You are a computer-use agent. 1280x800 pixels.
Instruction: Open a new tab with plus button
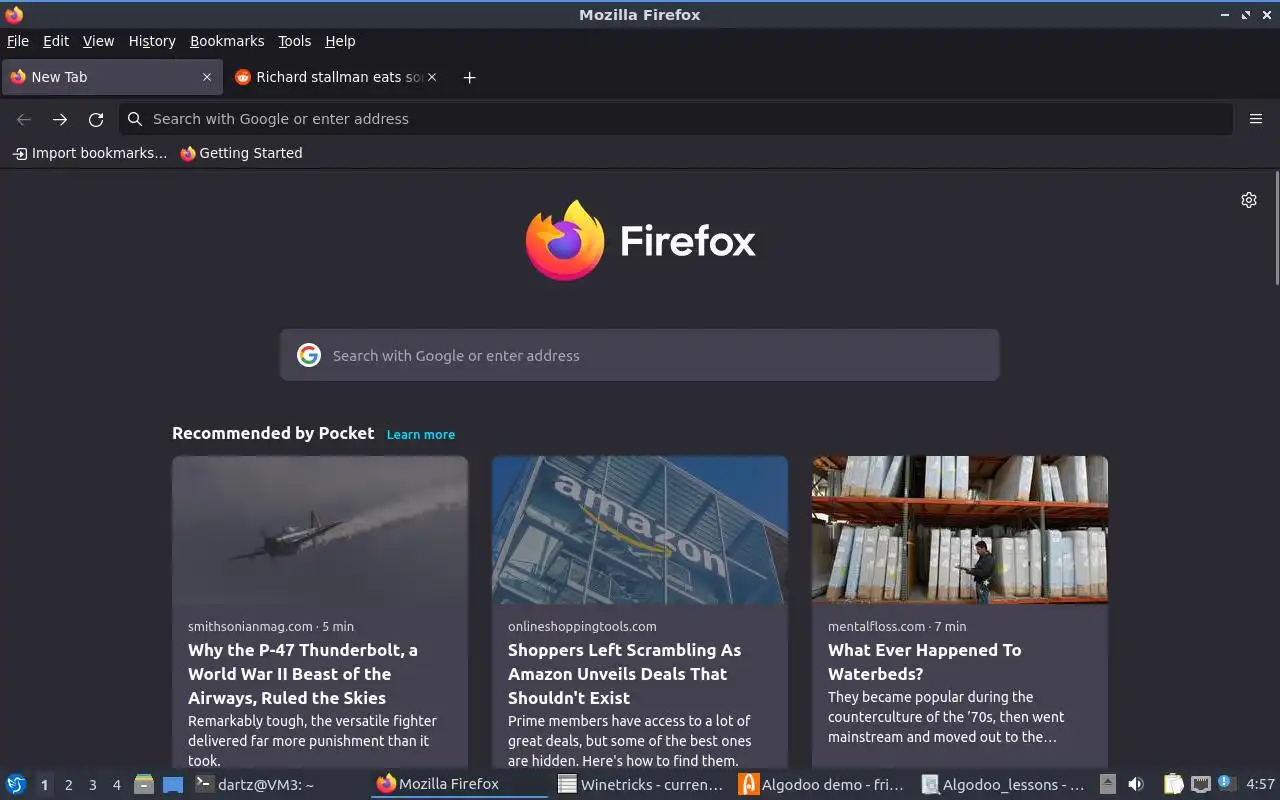coord(469,77)
